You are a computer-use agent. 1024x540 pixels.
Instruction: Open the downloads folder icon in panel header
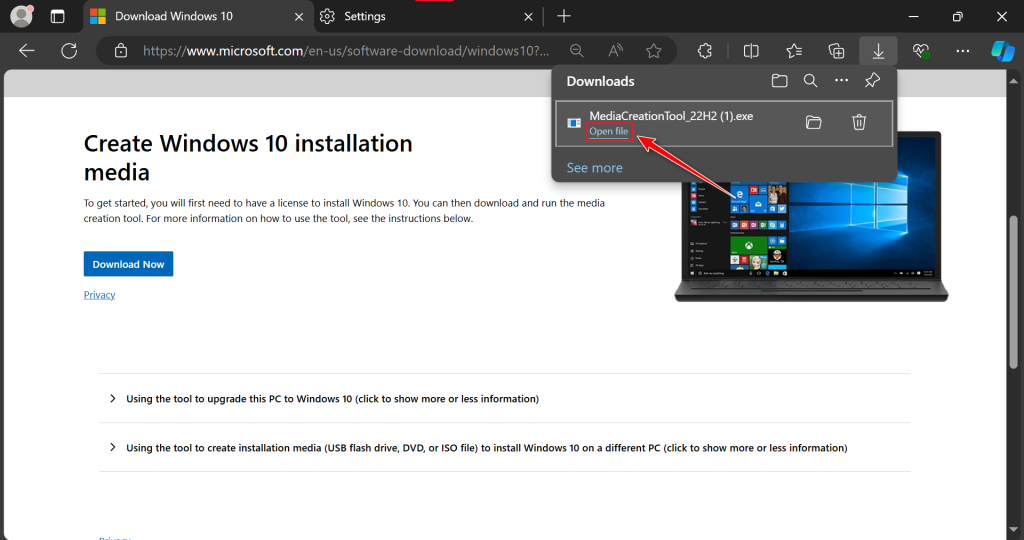coord(780,81)
